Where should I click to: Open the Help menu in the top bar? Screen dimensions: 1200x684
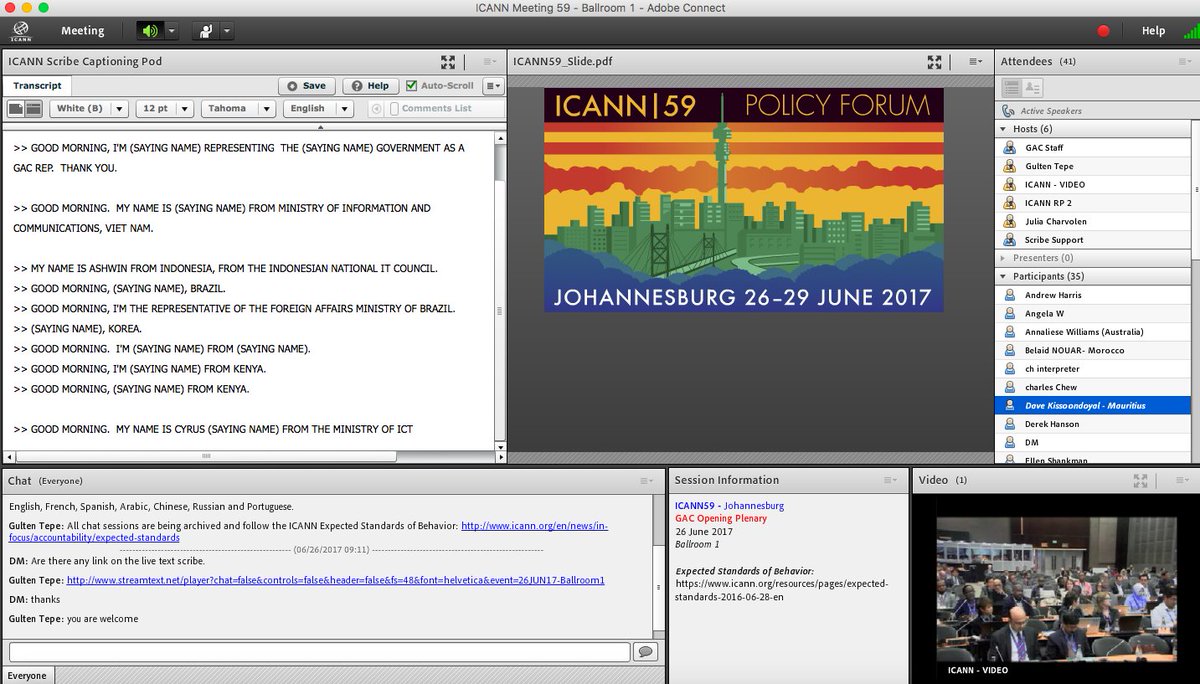(1153, 31)
